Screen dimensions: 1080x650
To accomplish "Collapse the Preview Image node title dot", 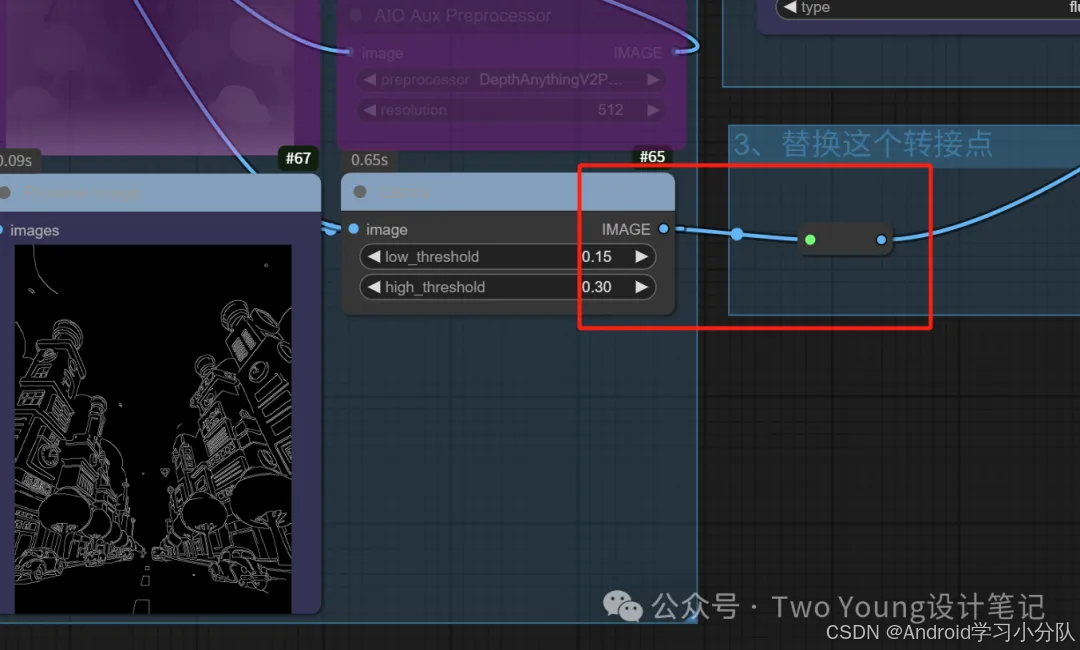I will point(4,192).
